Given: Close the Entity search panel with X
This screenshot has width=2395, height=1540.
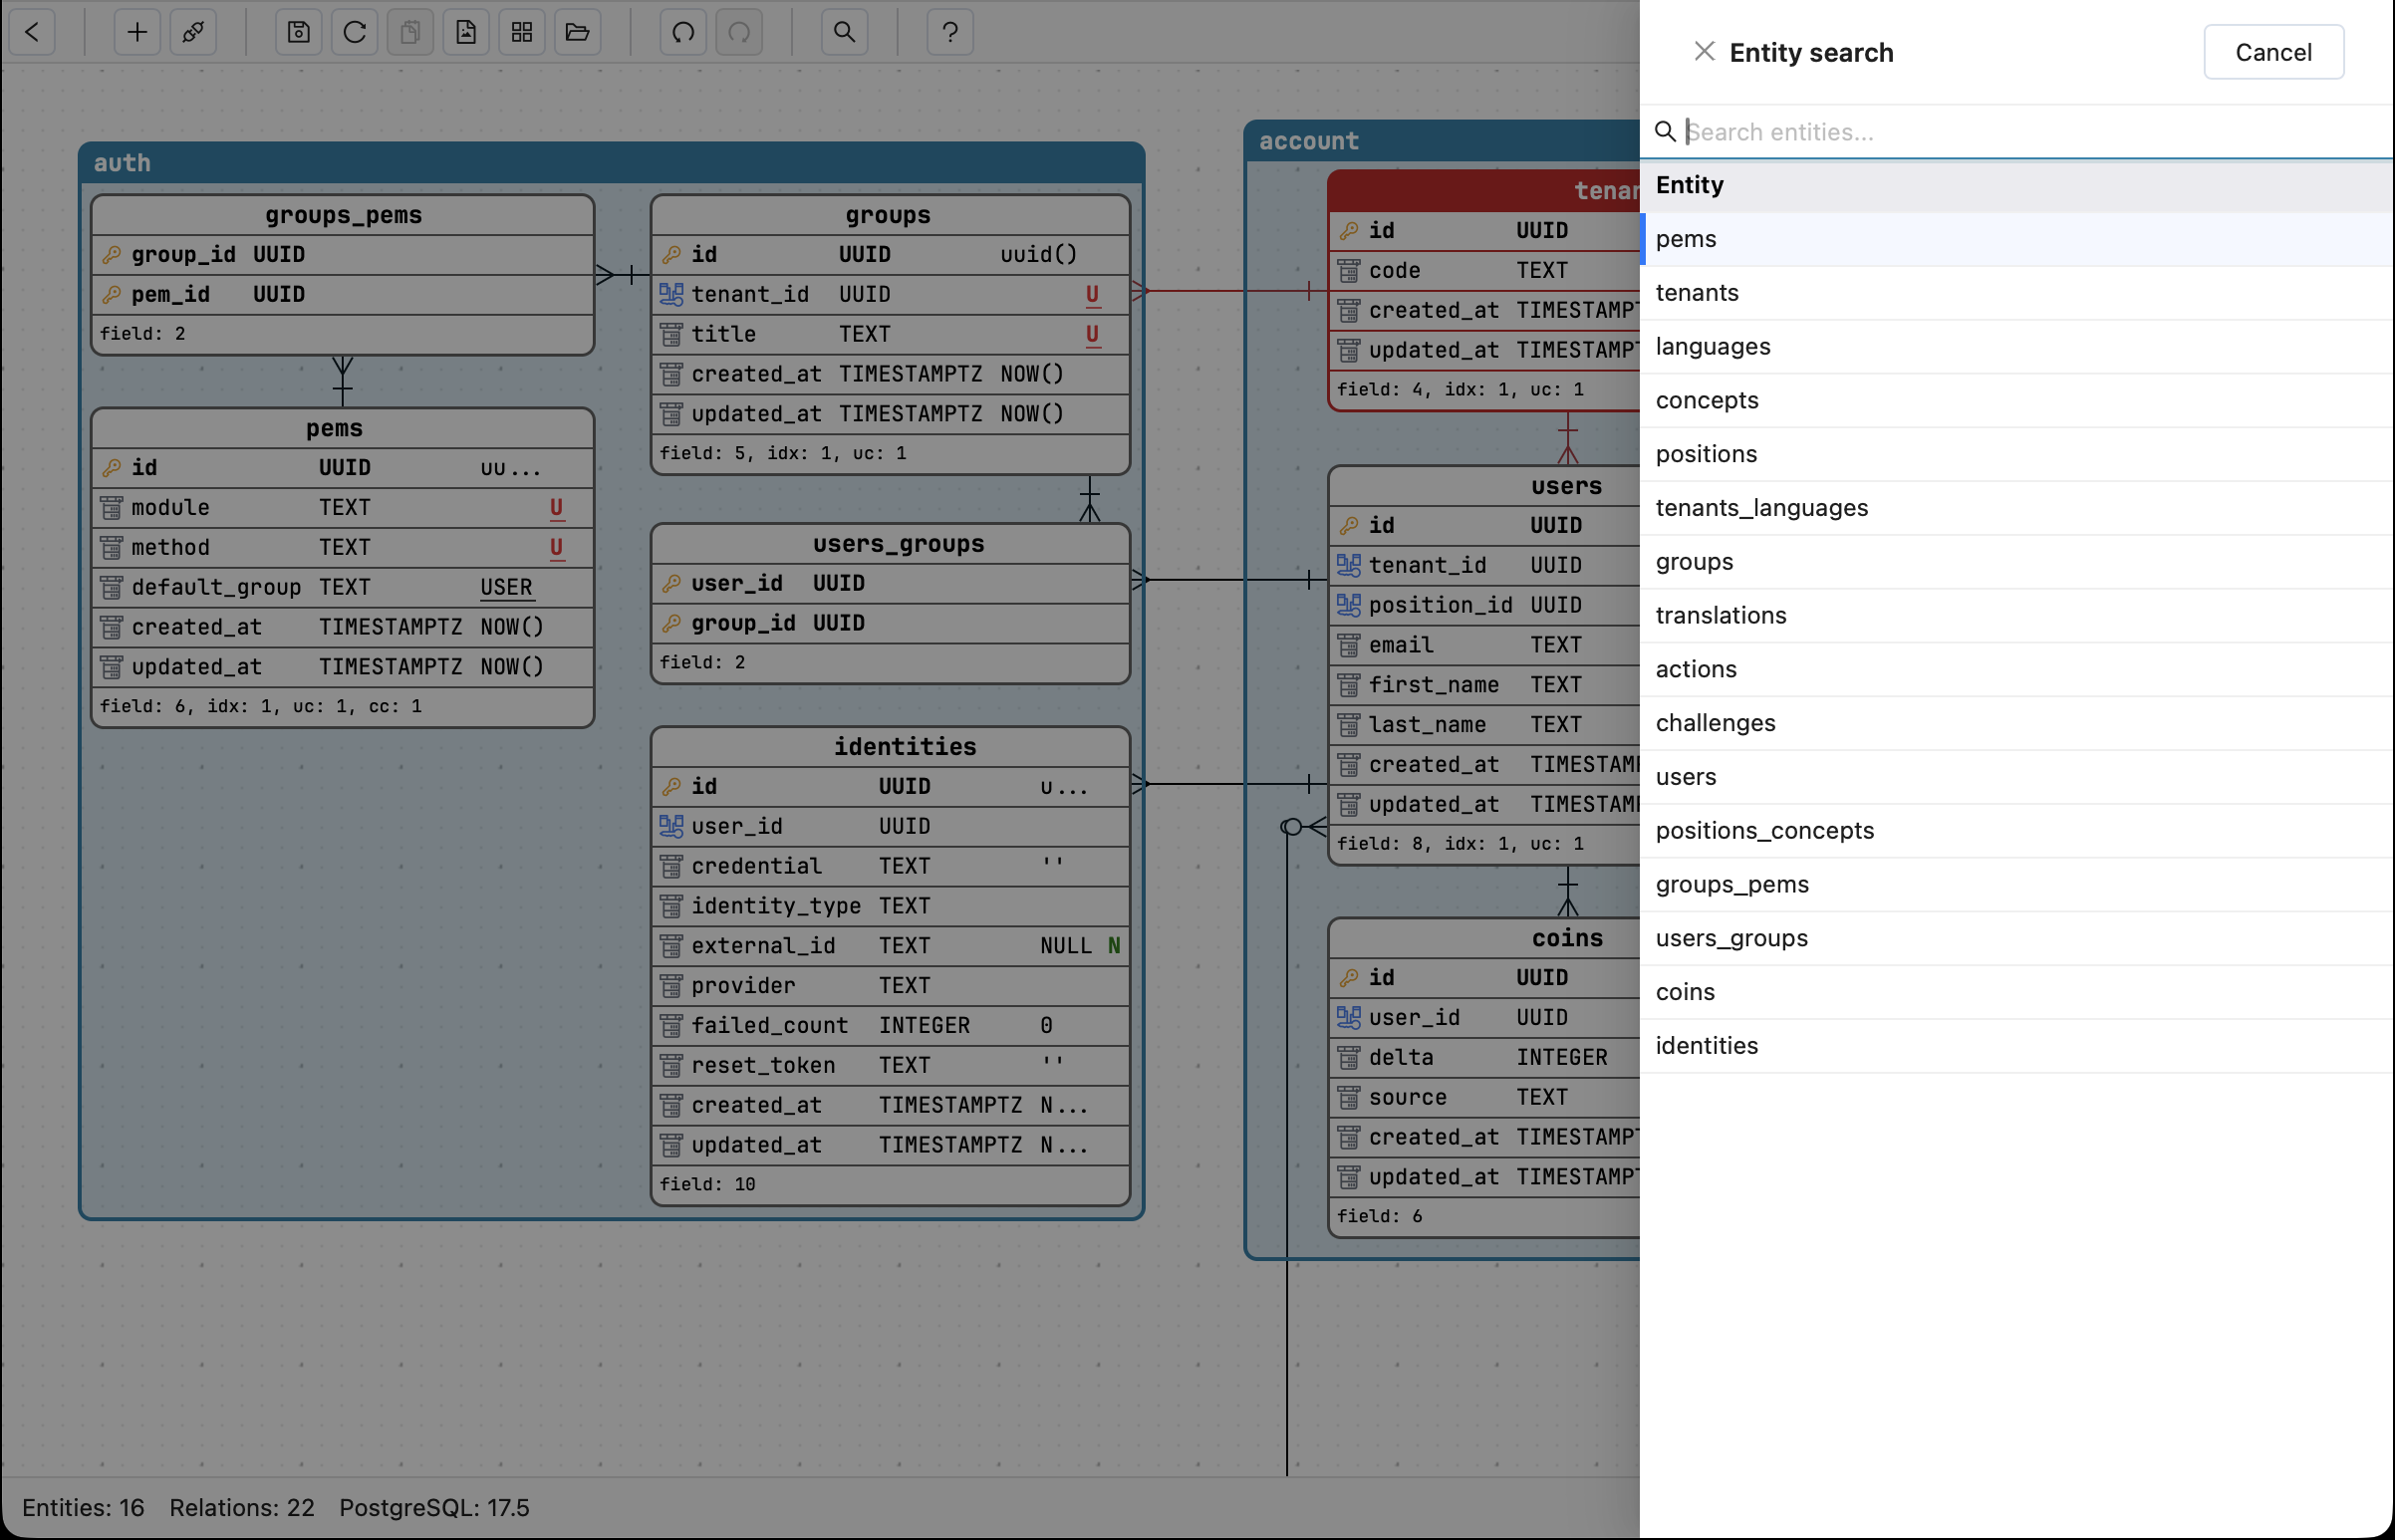Looking at the screenshot, I should [x=1704, y=51].
